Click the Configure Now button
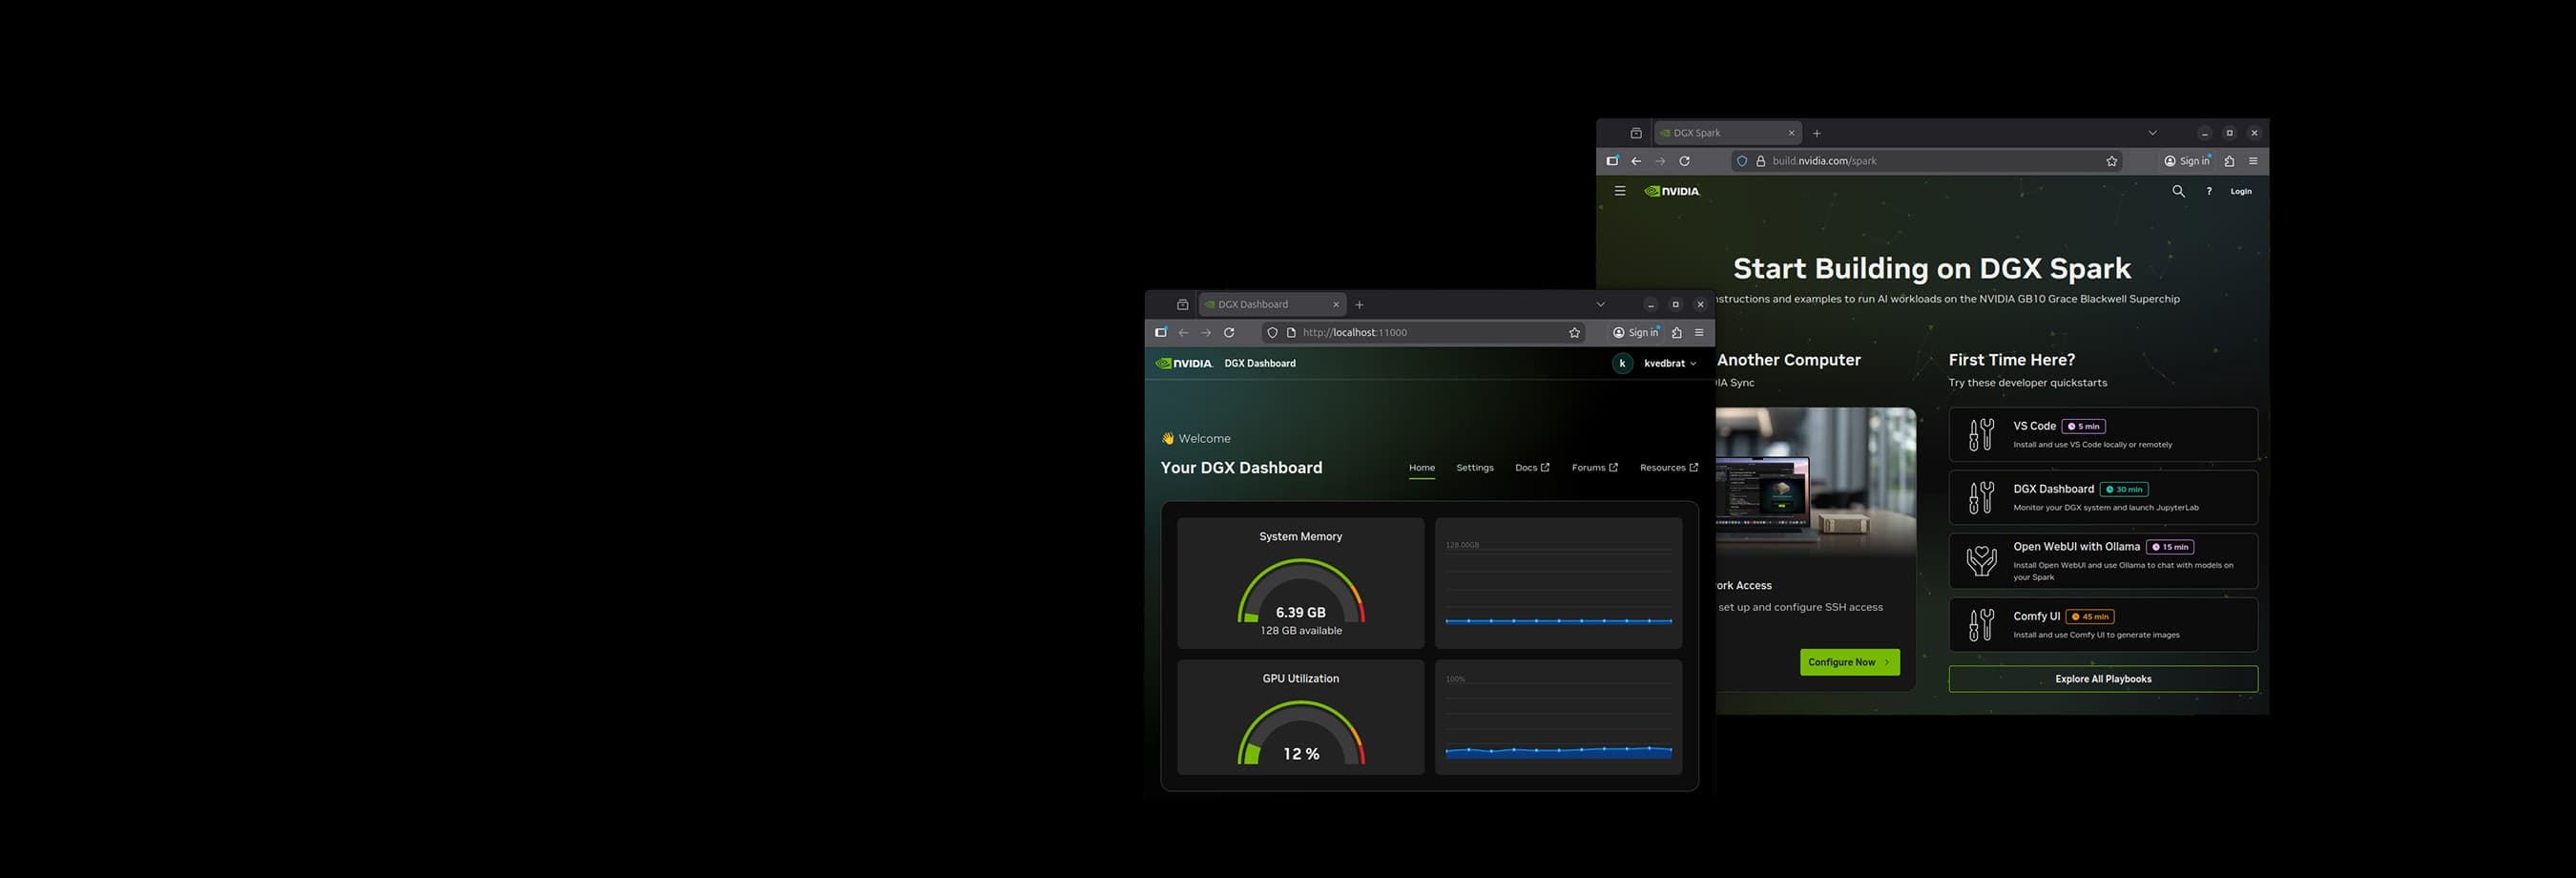 pos(1850,662)
